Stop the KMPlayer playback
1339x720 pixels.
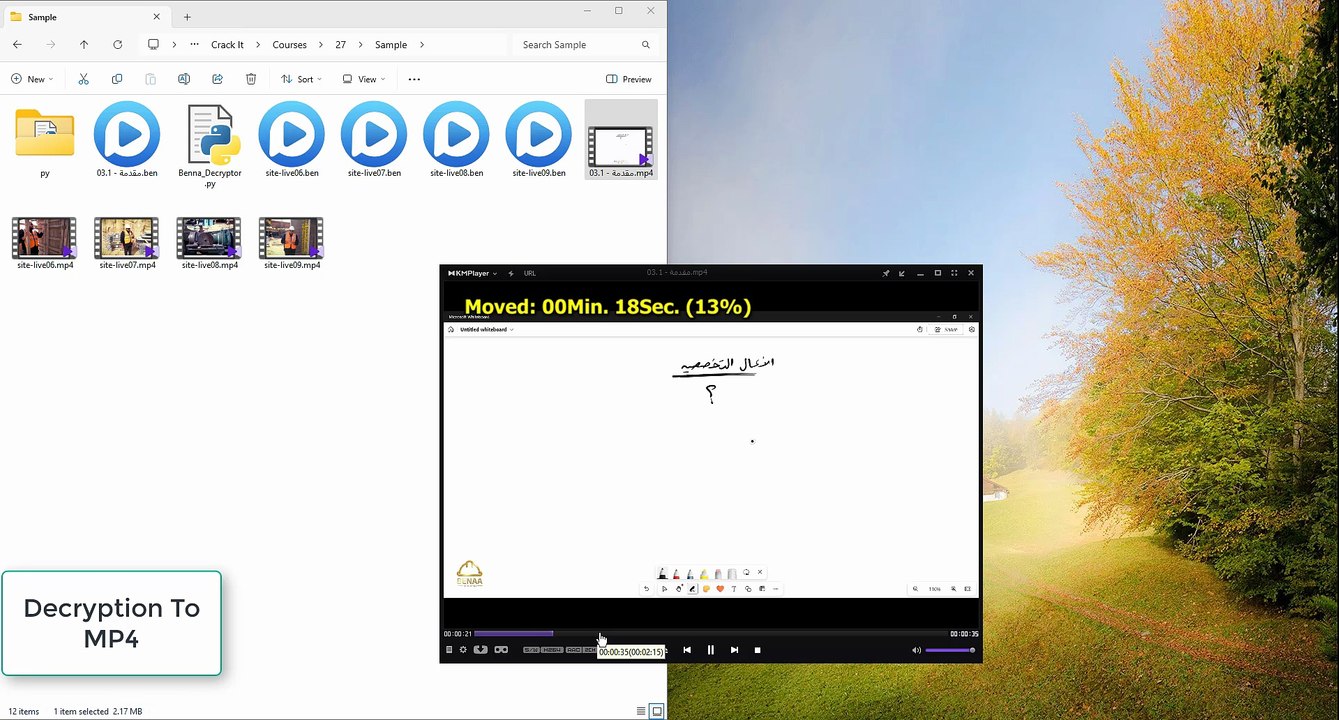pyautogui.click(x=757, y=650)
